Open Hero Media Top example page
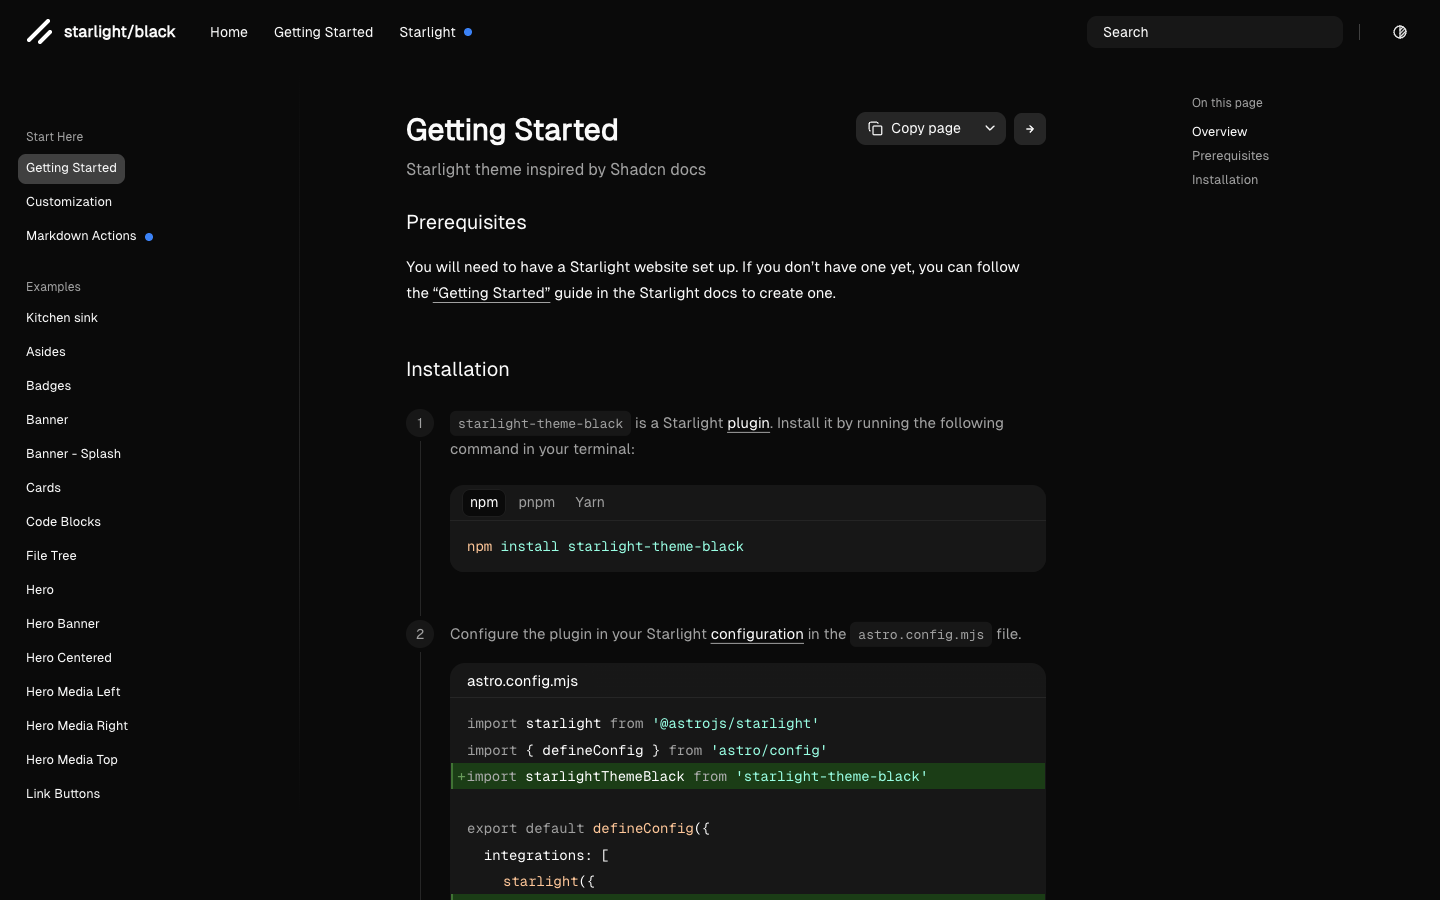The width and height of the screenshot is (1440, 900). tap(72, 760)
